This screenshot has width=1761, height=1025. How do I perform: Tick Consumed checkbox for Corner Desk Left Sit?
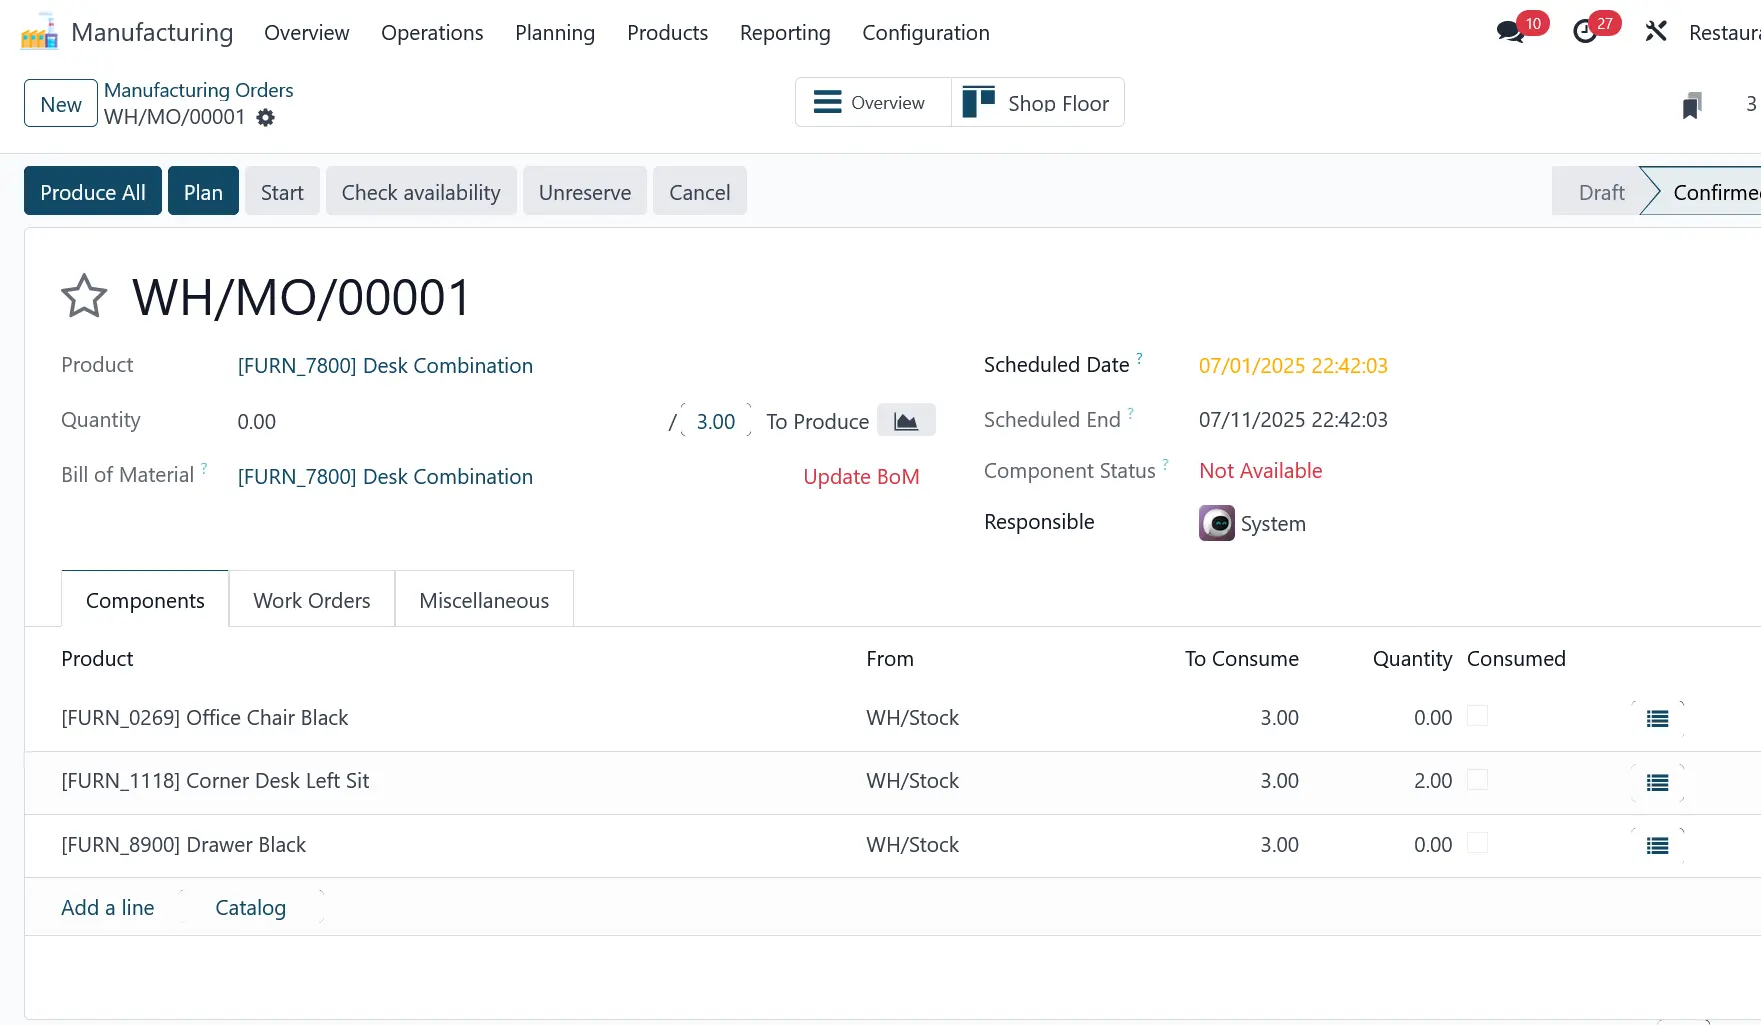coord(1477,780)
